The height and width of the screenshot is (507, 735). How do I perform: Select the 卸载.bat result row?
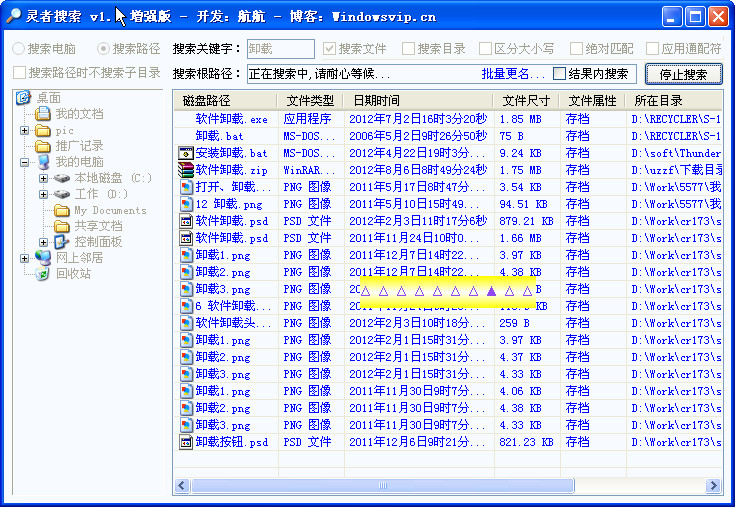pyautogui.click(x=448, y=136)
